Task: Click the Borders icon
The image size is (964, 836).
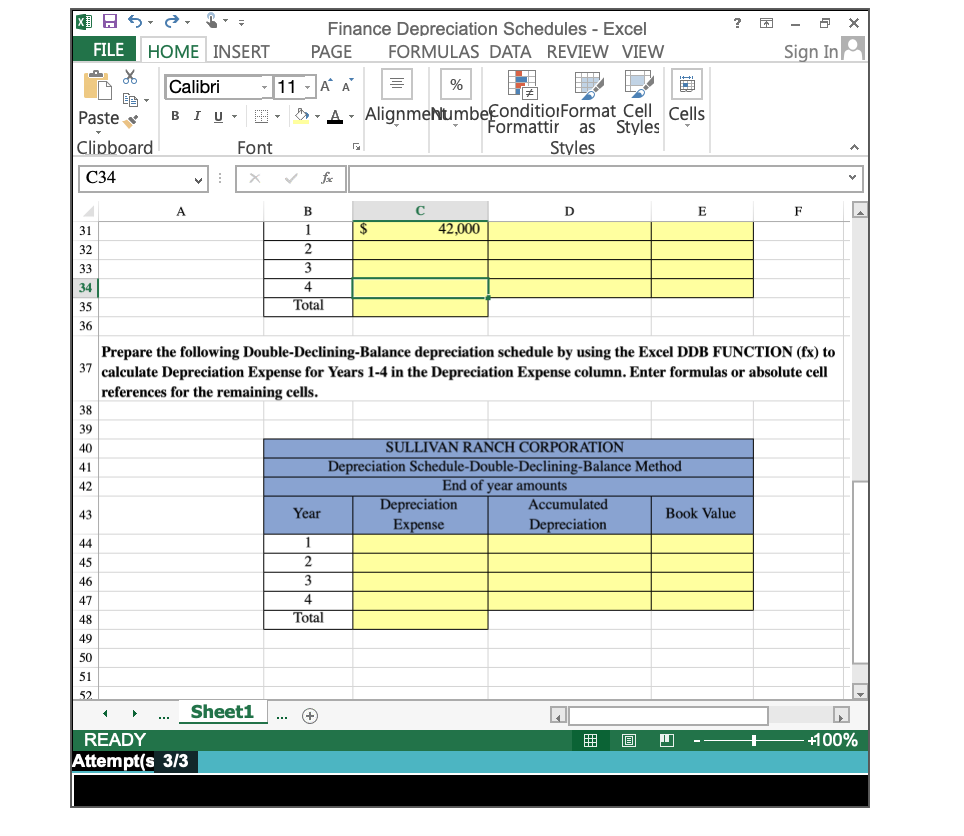Action: click(261, 116)
